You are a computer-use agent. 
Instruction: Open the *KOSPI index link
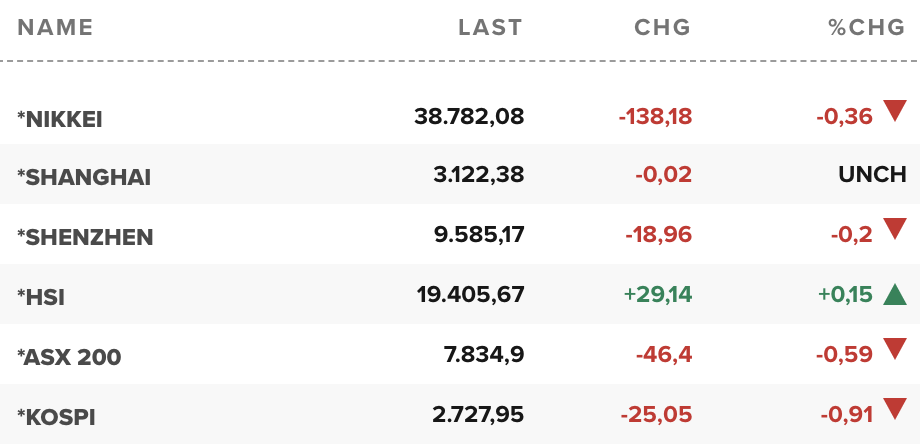click(56, 417)
